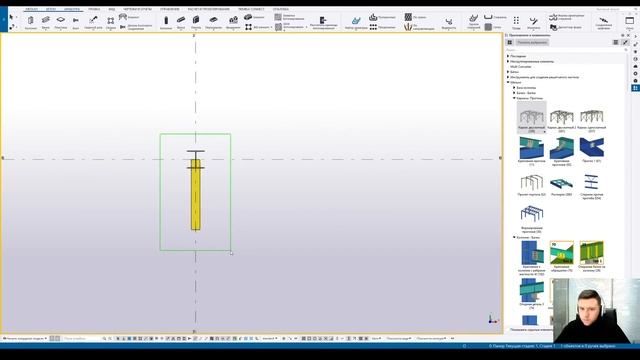The image size is (640, 360).
Task: Click the magnifier icon in the bottom toolbar
Action: pos(104,338)
